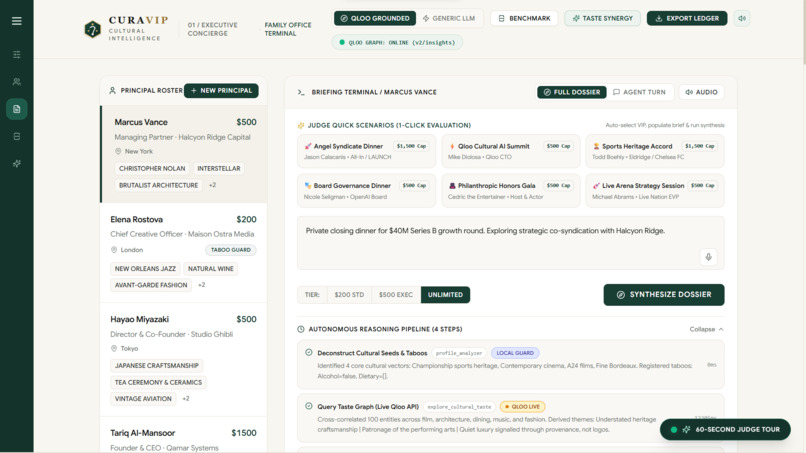Run the Sports Heritage Accord scenario
The height and width of the screenshot is (453, 806).
click(x=655, y=151)
